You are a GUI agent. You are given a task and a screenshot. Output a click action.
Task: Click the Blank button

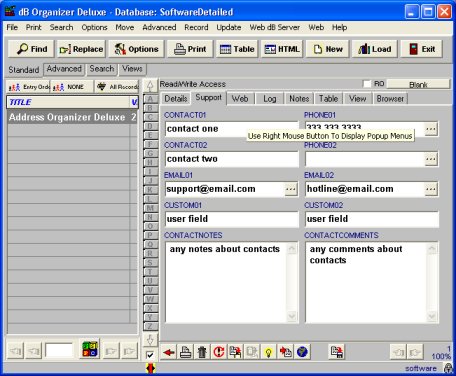418,84
